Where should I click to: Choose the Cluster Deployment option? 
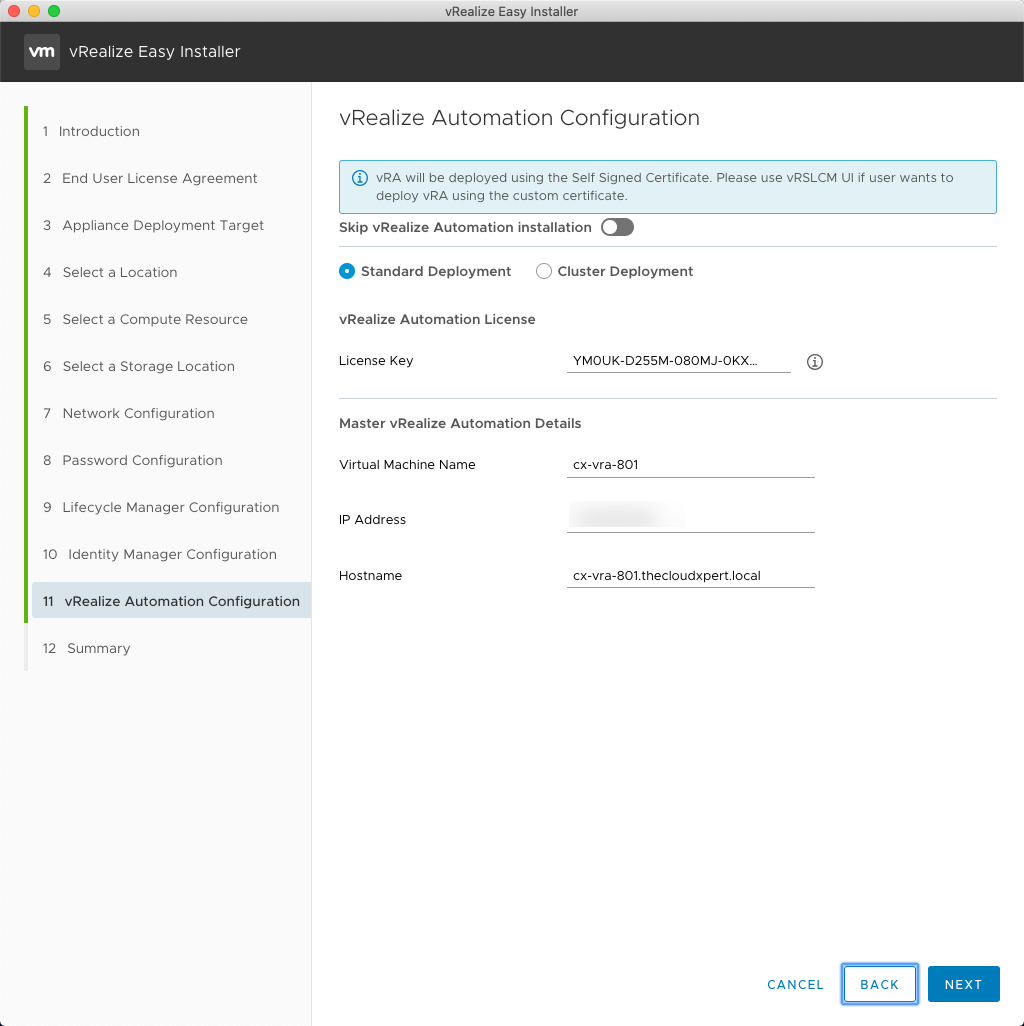point(544,271)
